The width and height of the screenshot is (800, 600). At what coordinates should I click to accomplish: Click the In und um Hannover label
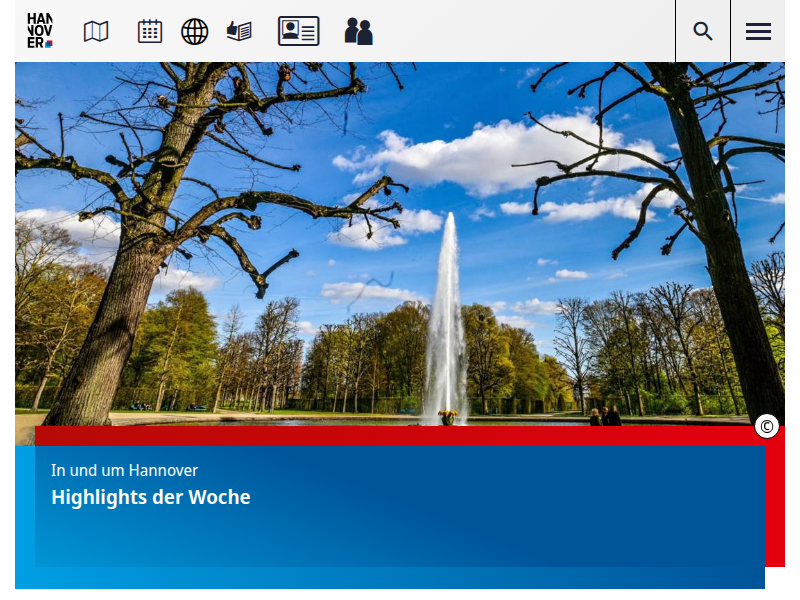[x=124, y=470]
